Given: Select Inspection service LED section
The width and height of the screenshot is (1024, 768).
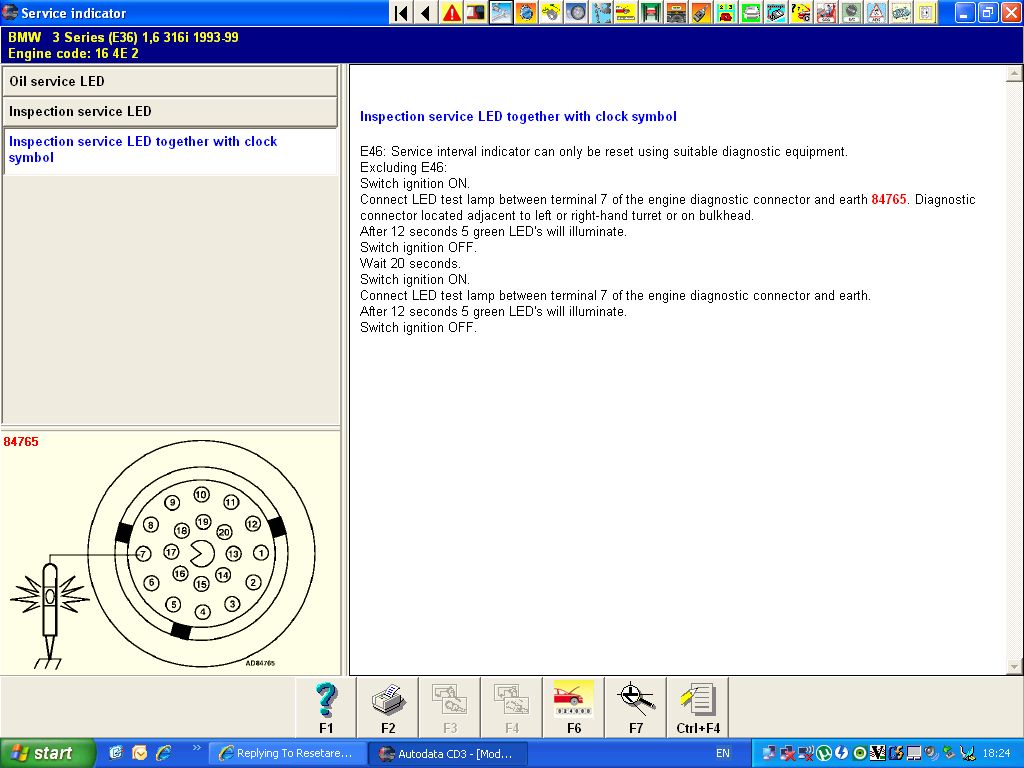Looking at the screenshot, I should [170, 111].
